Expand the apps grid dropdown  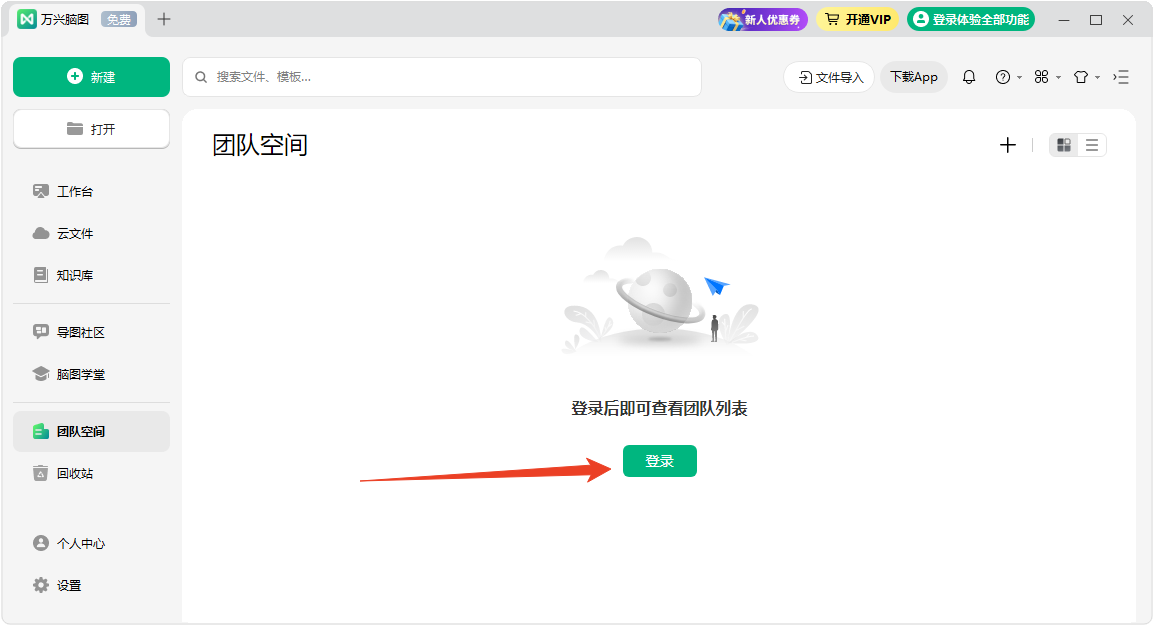[x=1046, y=77]
